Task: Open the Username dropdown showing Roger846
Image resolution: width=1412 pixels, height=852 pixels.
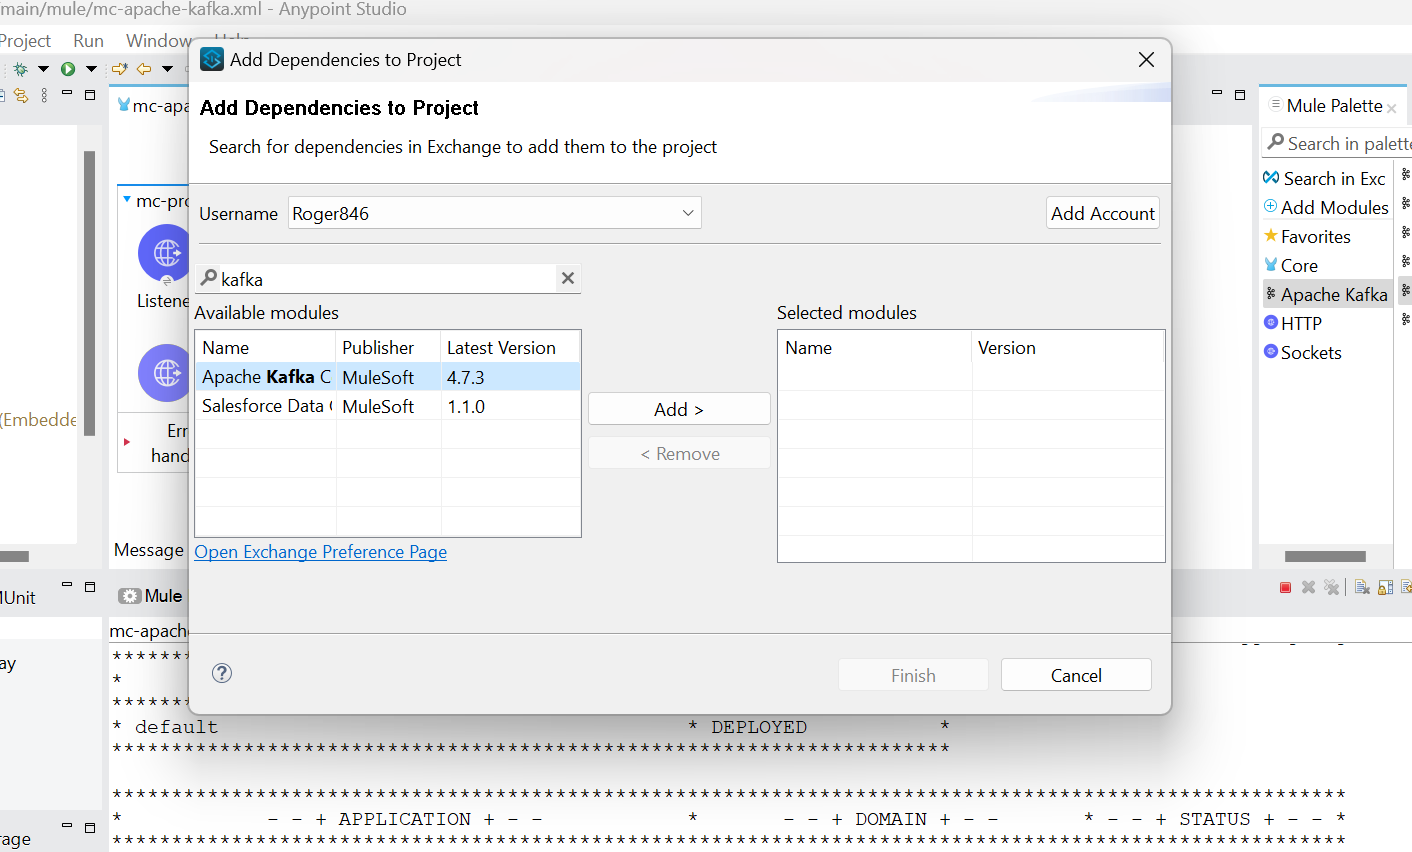Action: pos(494,213)
